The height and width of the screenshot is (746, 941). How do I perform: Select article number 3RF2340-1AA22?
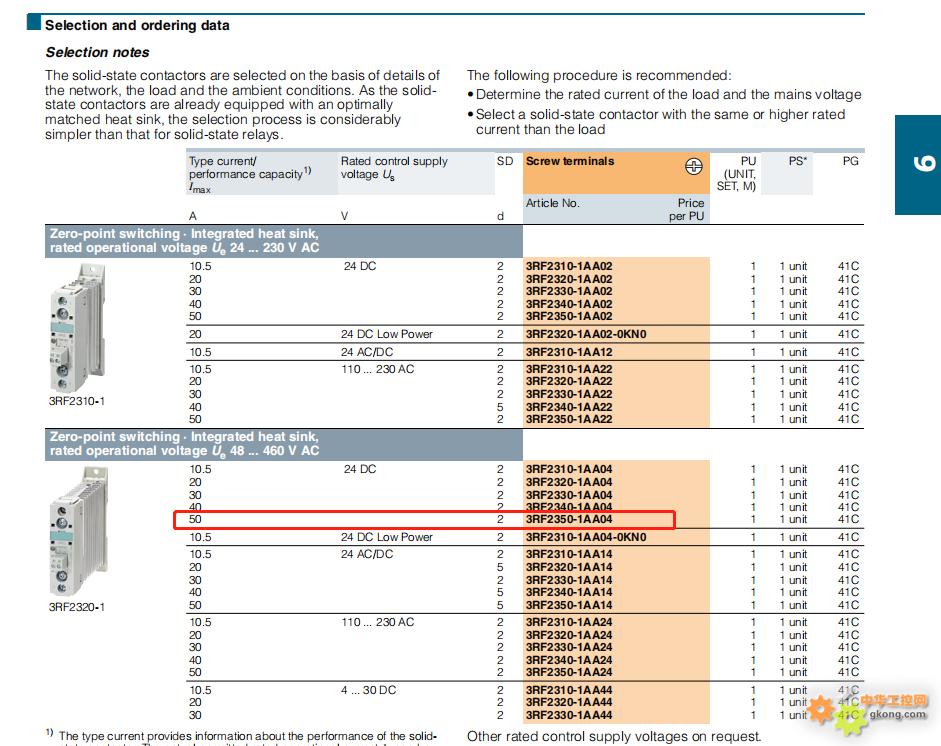(x=569, y=407)
